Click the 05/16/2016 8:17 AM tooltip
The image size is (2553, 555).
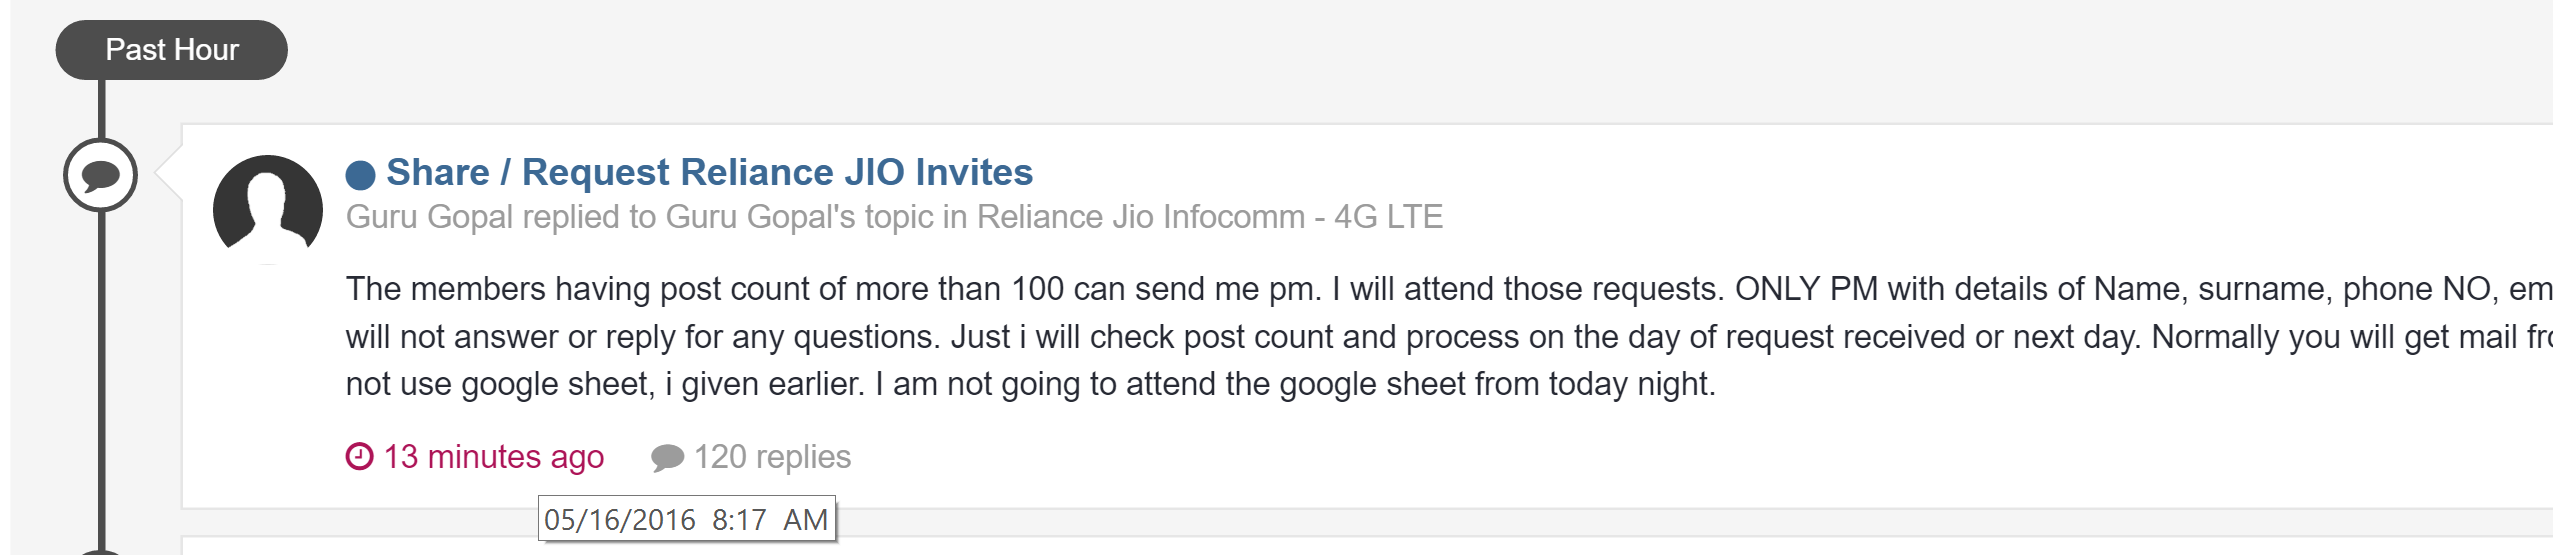[x=686, y=519]
